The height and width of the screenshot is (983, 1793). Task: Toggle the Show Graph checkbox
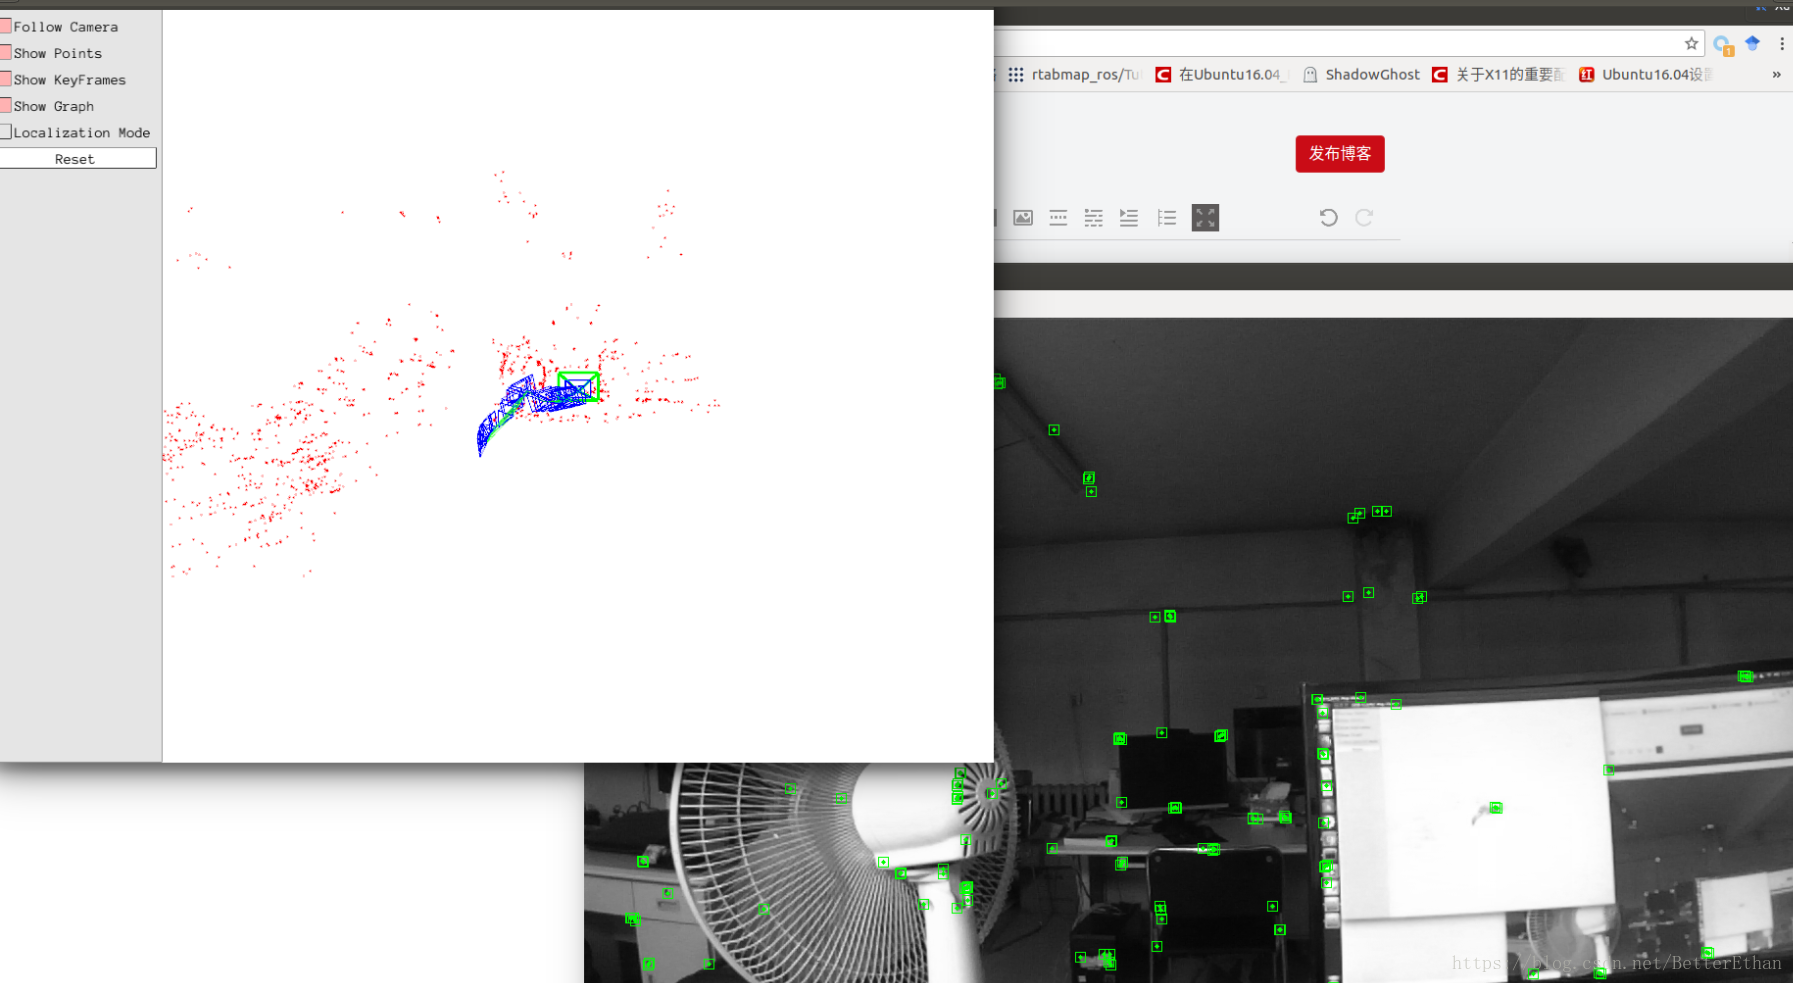pyautogui.click(x=6, y=105)
